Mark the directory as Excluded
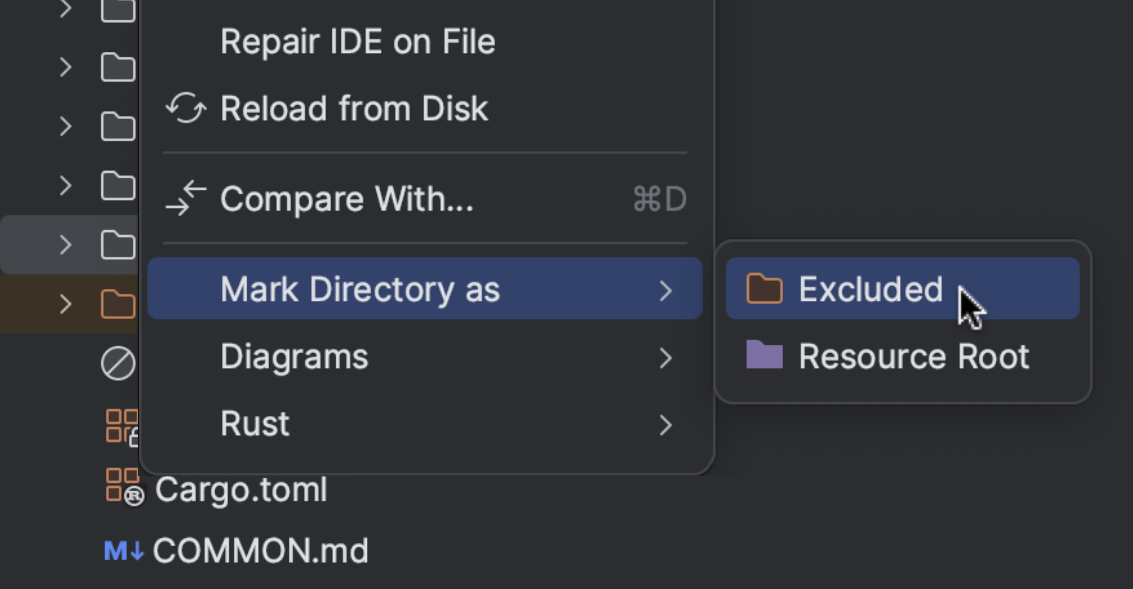Image resolution: width=1133 pixels, height=589 pixels. (870, 290)
